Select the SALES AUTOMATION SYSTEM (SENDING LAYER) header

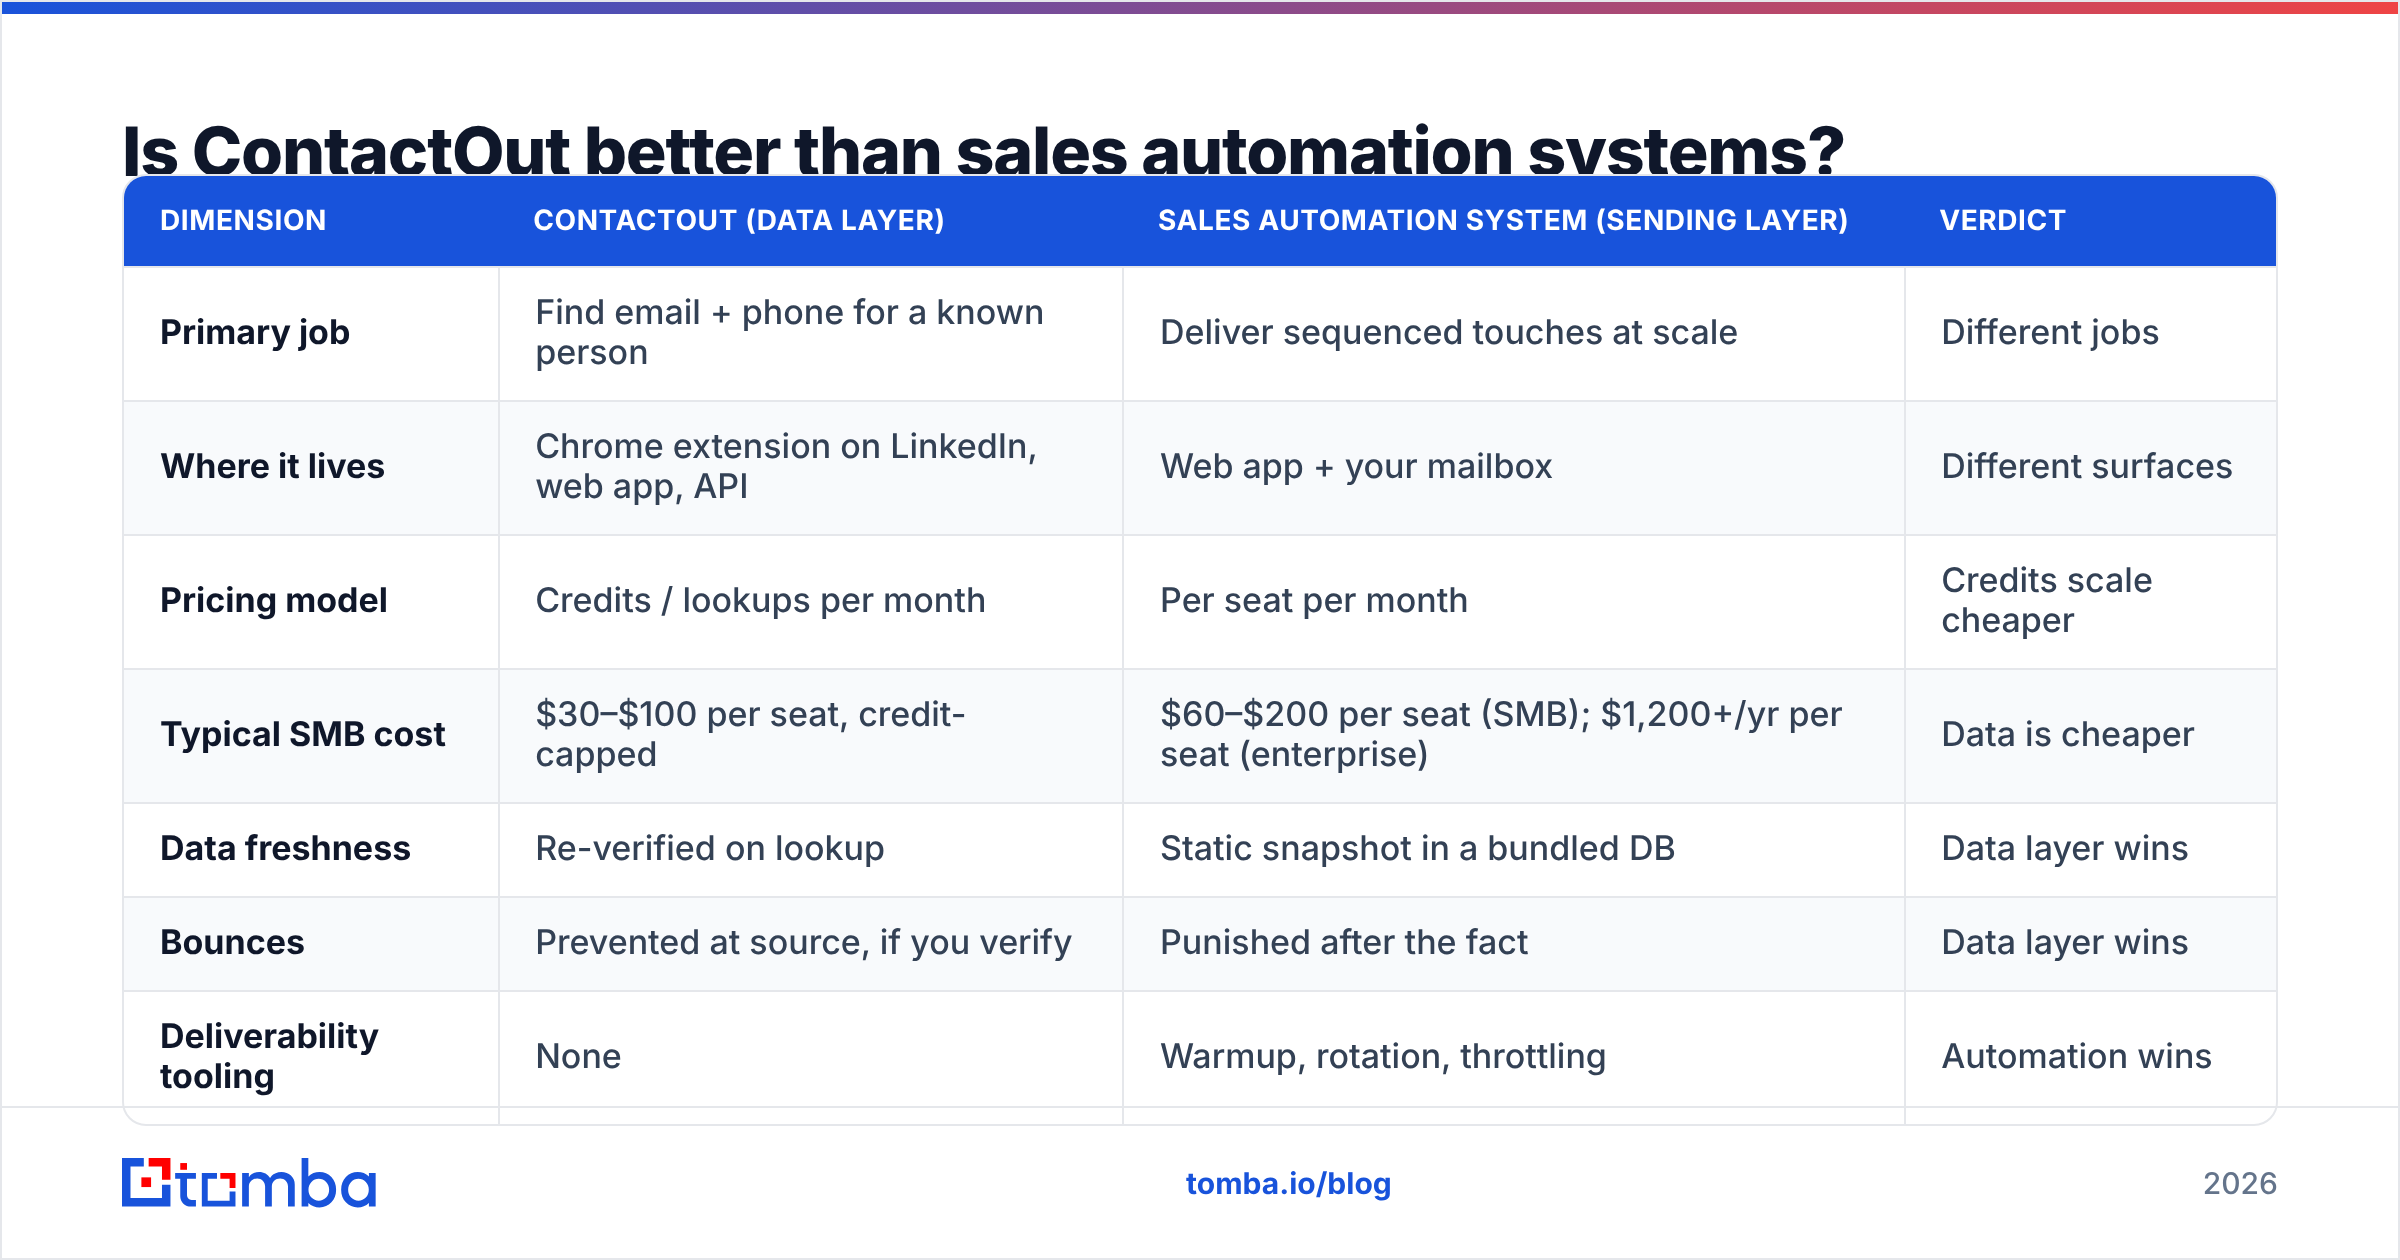(1503, 220)
